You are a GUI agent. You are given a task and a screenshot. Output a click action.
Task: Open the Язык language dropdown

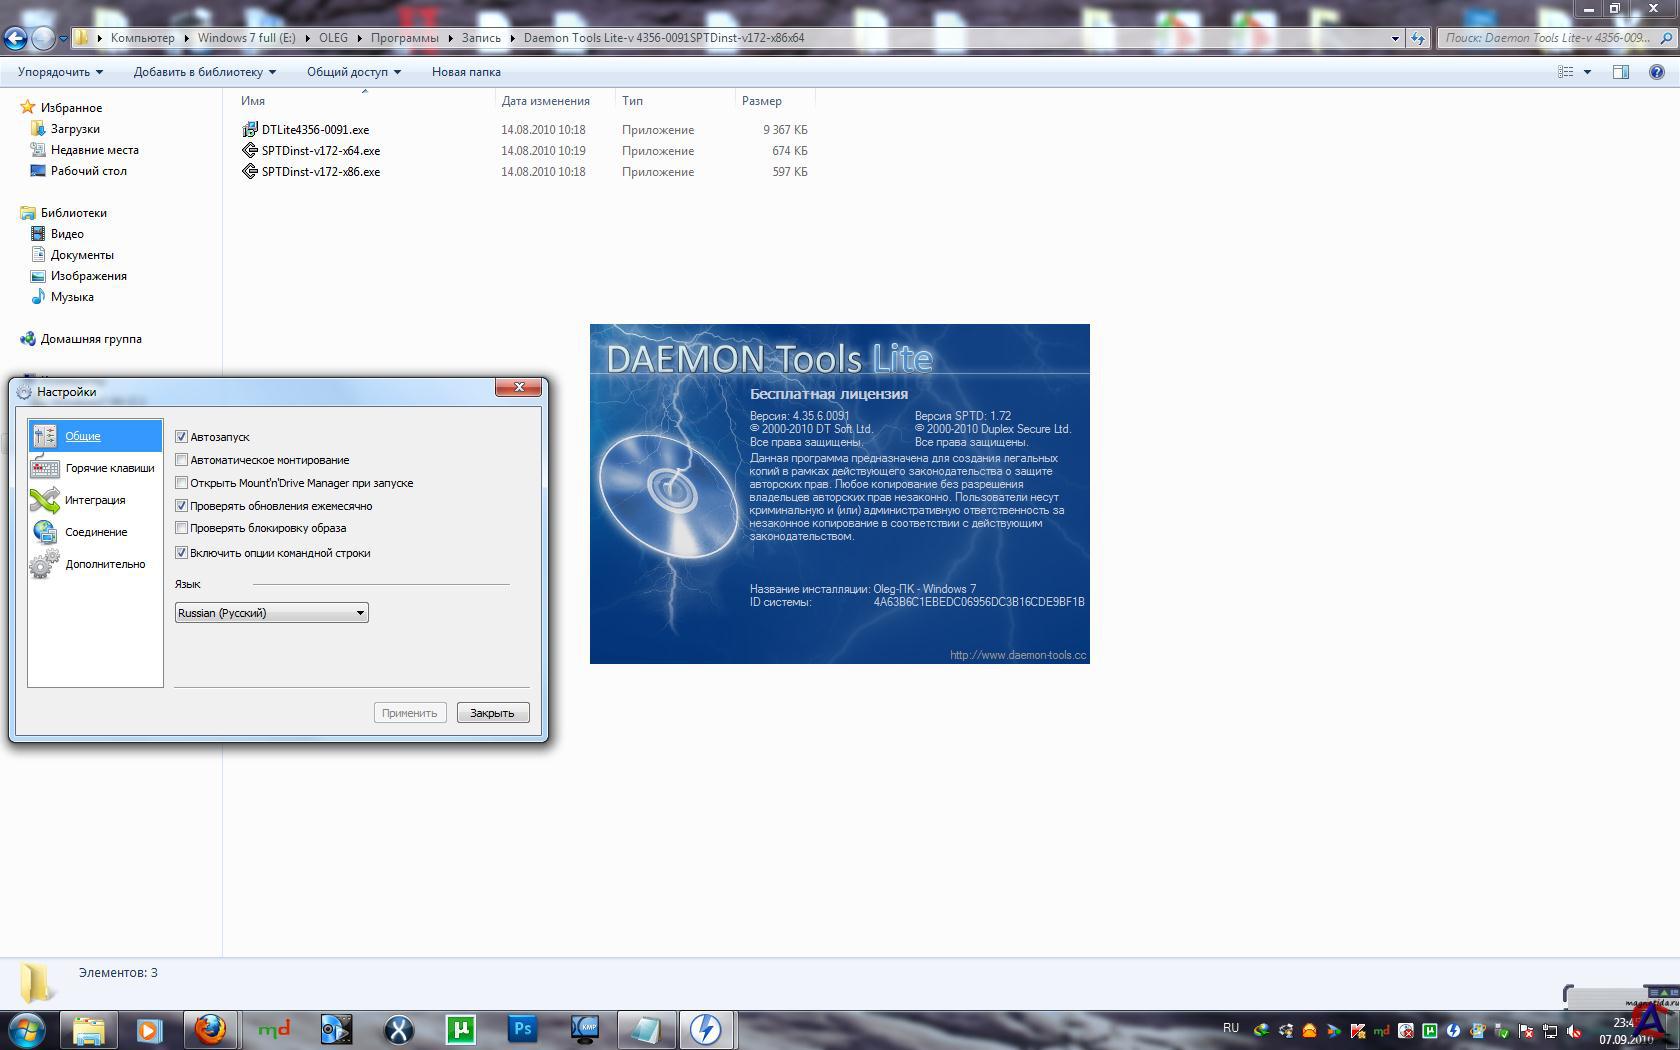click(x=271, y=613)
